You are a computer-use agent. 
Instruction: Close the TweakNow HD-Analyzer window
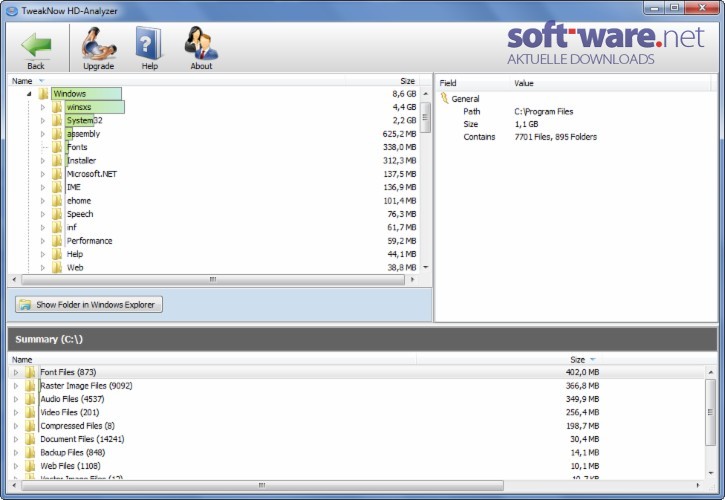click(x=701, y=7)
